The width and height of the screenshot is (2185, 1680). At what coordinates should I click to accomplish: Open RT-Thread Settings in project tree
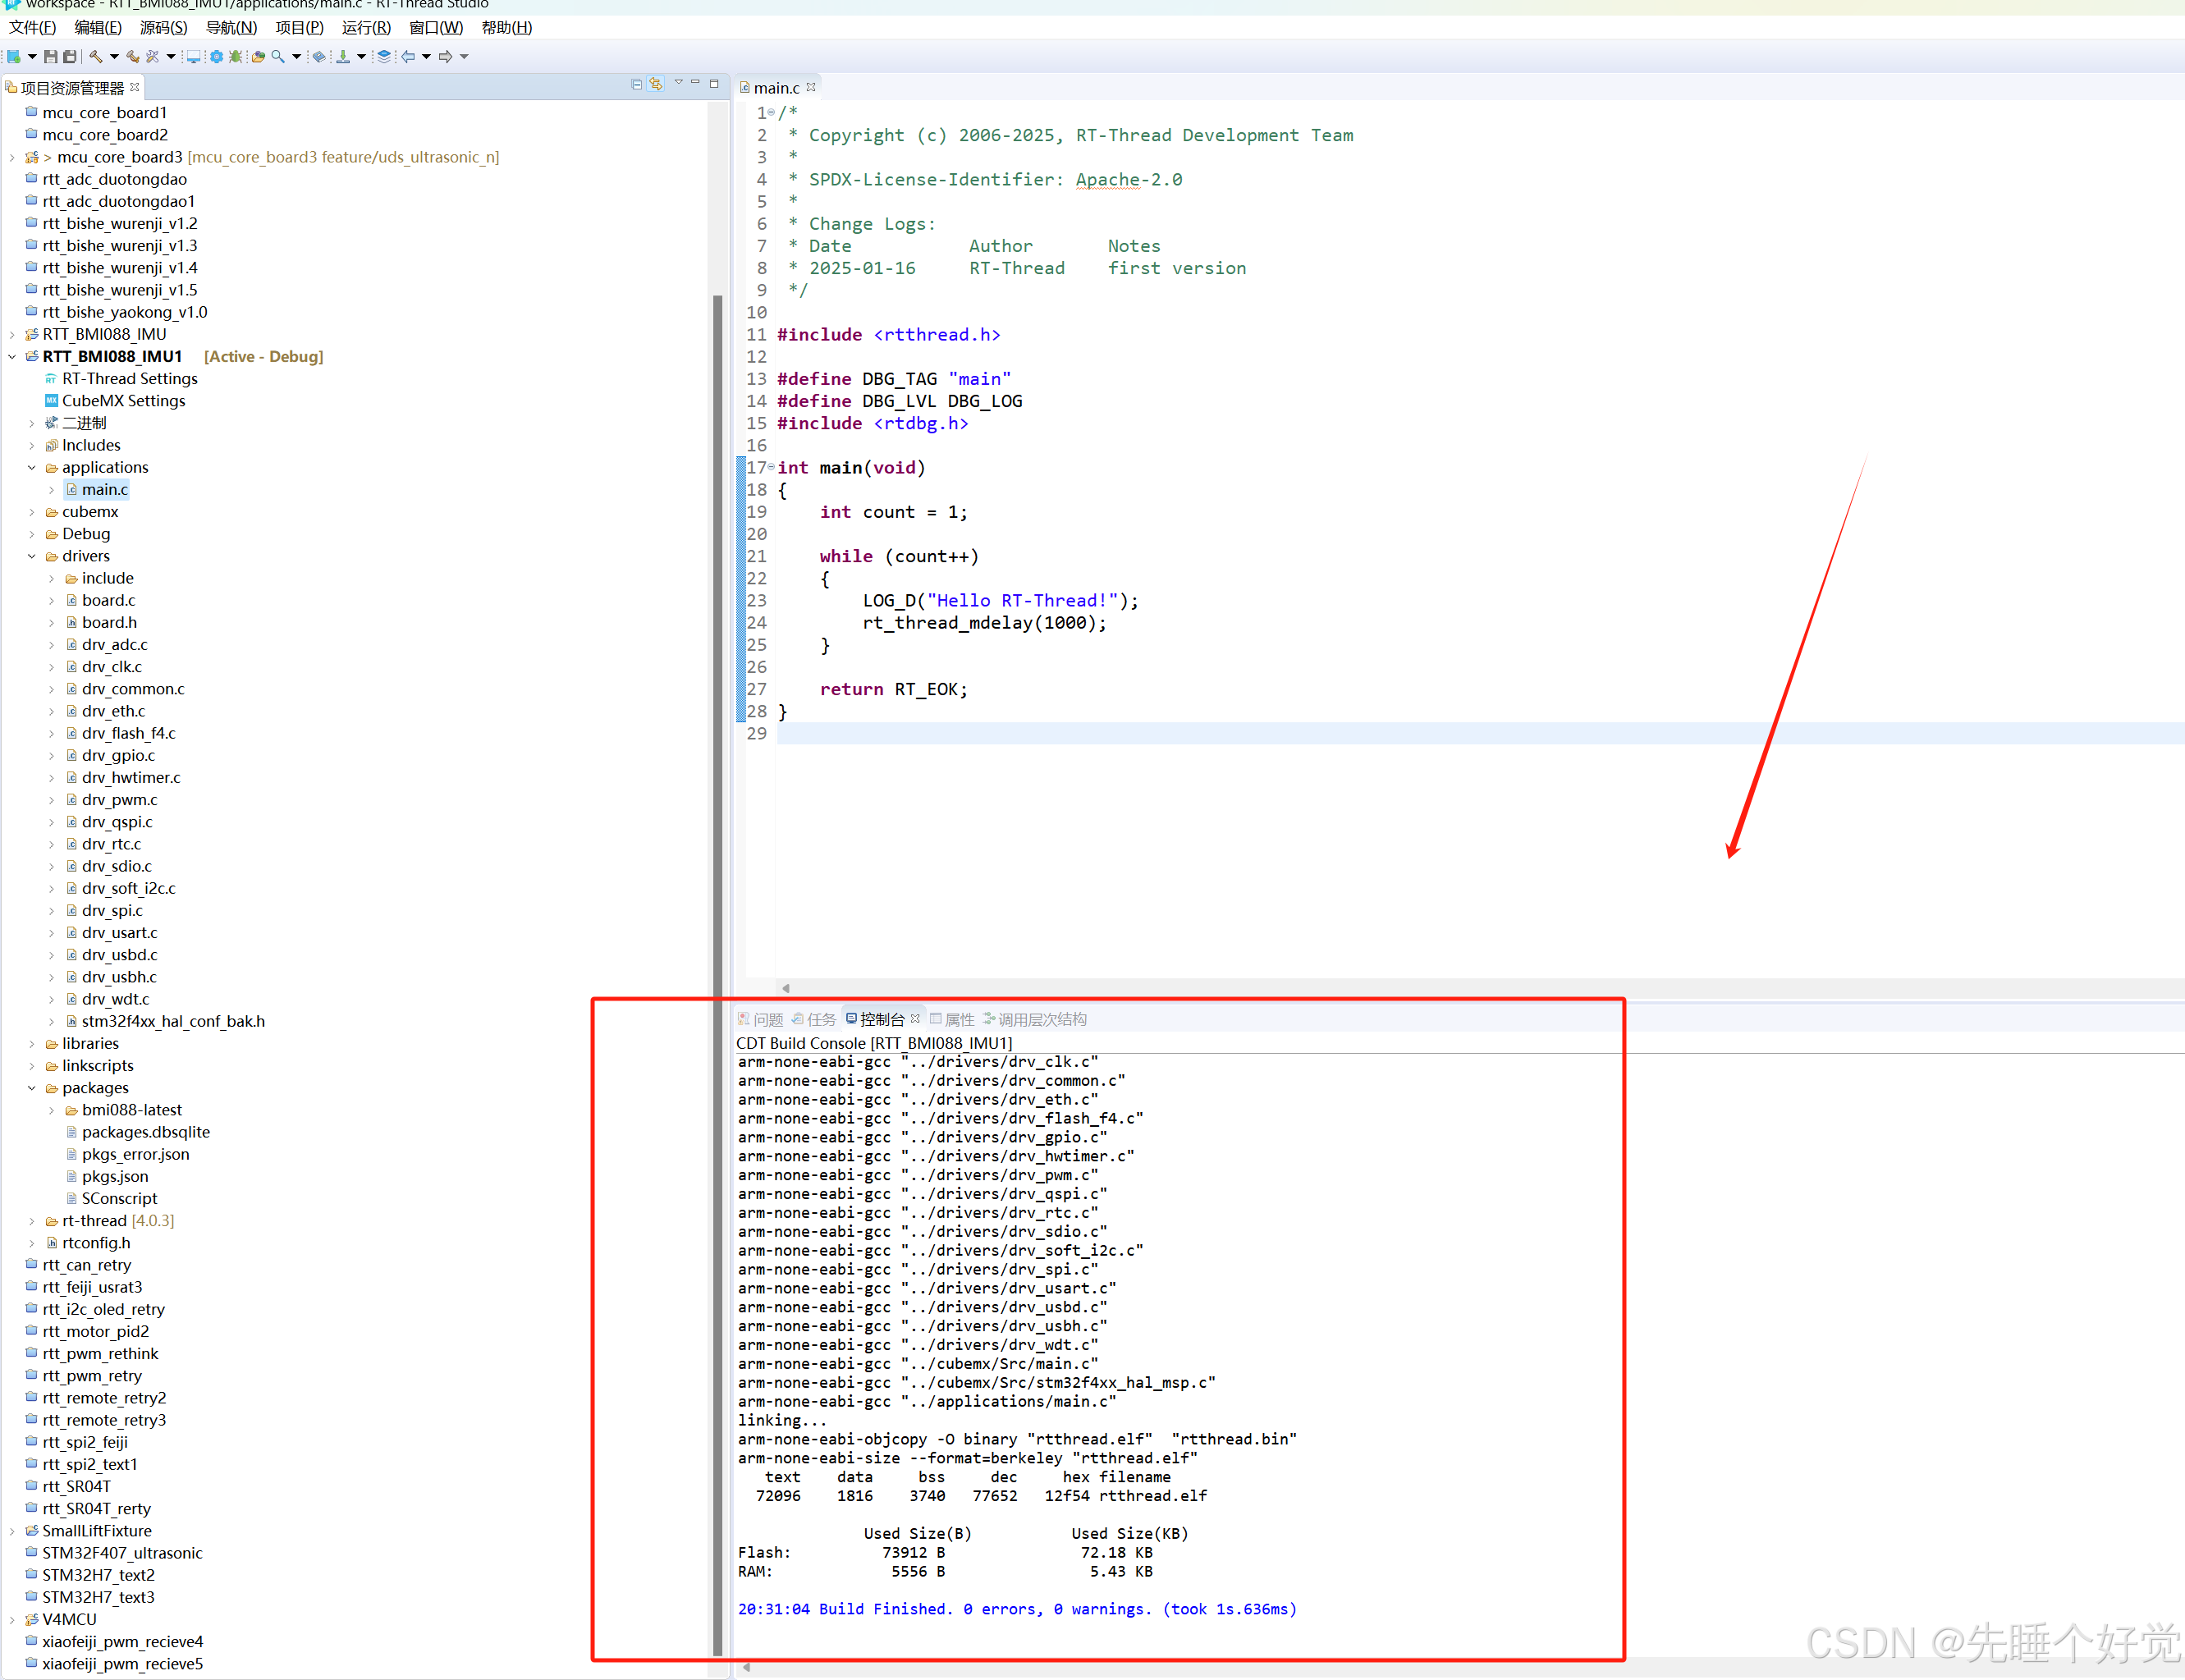pyautogui.click(x=129, y=379)
